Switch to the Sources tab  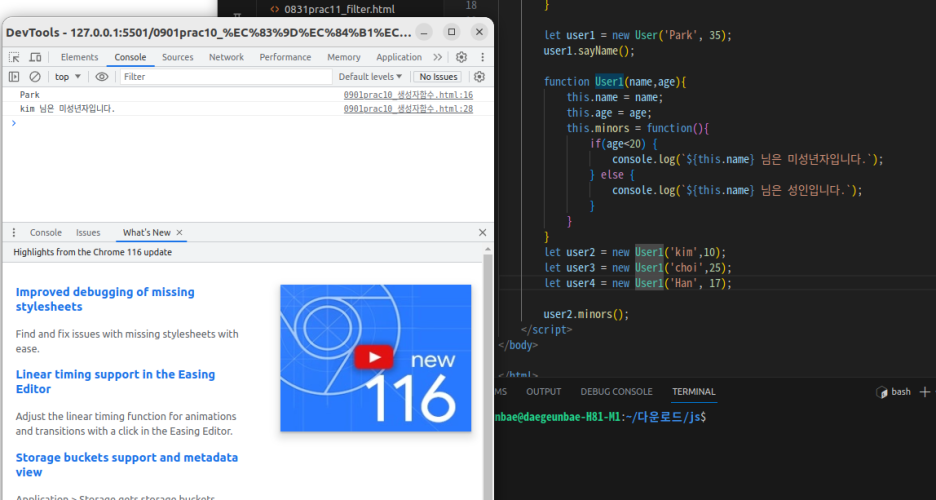pyautogui.click(x=177, y=57)
